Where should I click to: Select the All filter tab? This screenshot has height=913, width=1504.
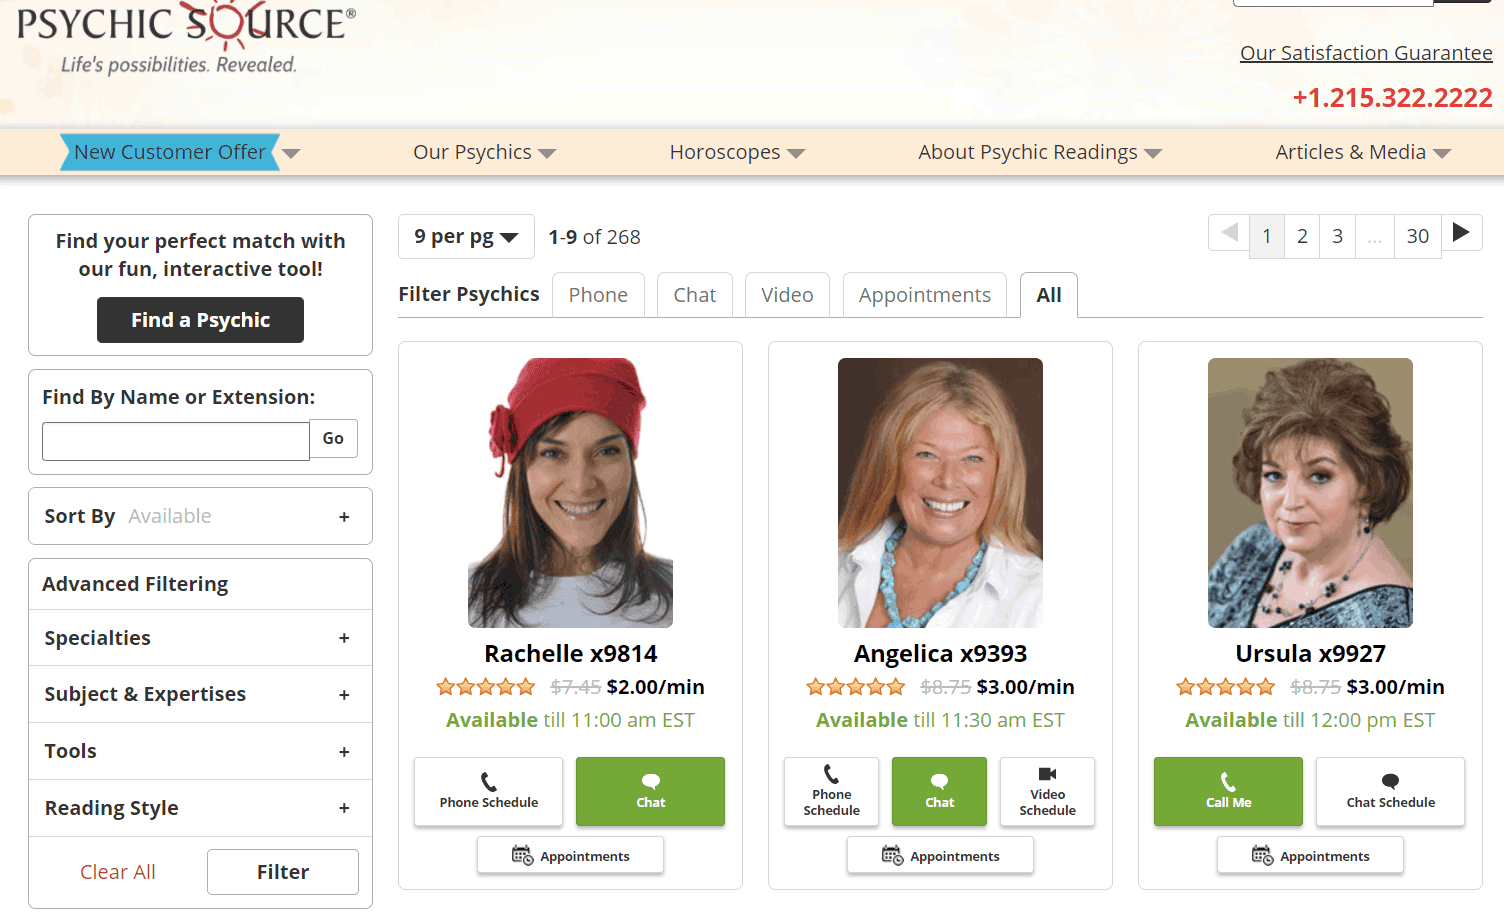point(1049,295)
